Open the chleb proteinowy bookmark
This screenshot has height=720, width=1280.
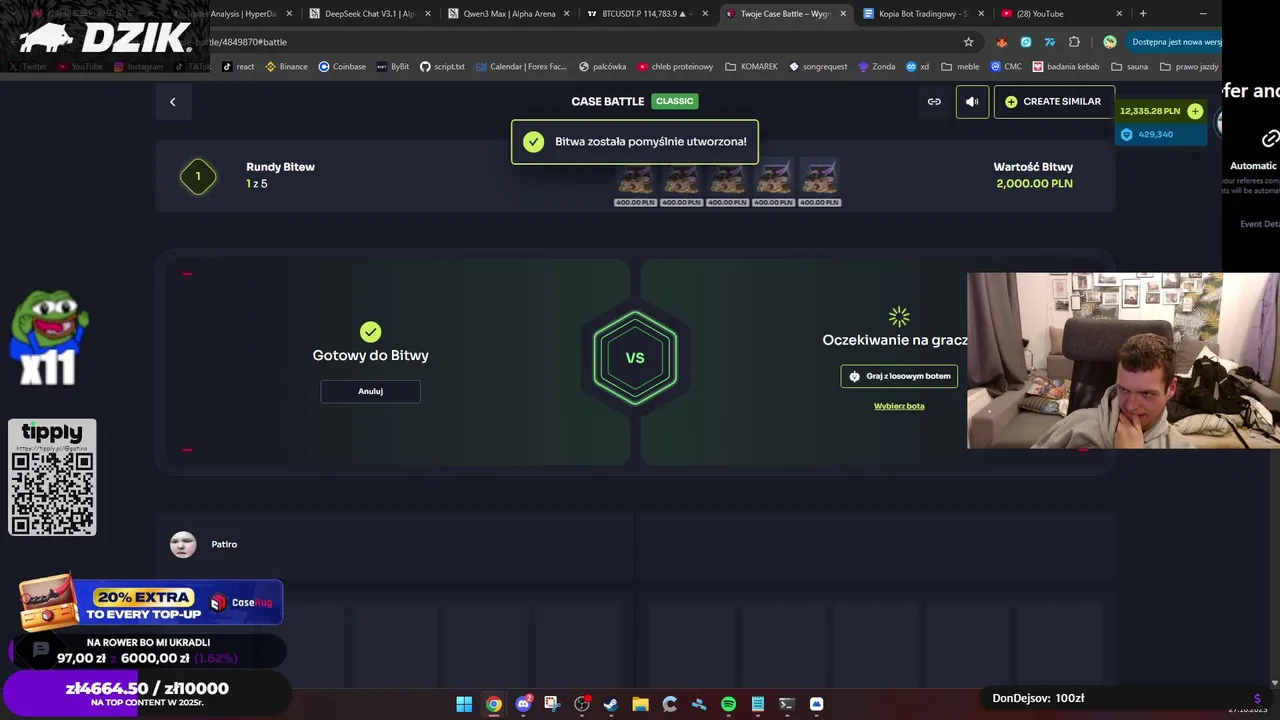click(675, 67)
